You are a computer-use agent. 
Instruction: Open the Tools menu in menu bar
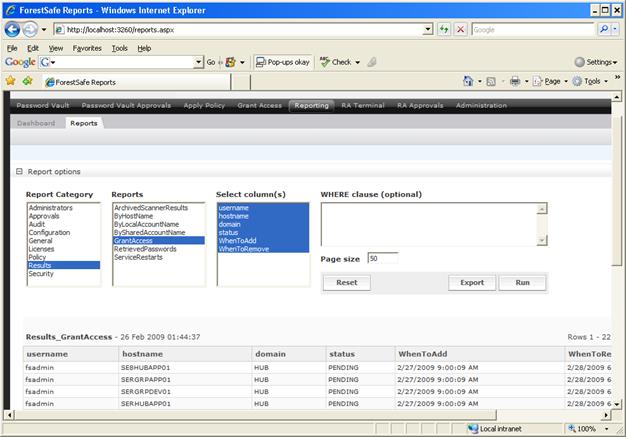tap(119, 48)
